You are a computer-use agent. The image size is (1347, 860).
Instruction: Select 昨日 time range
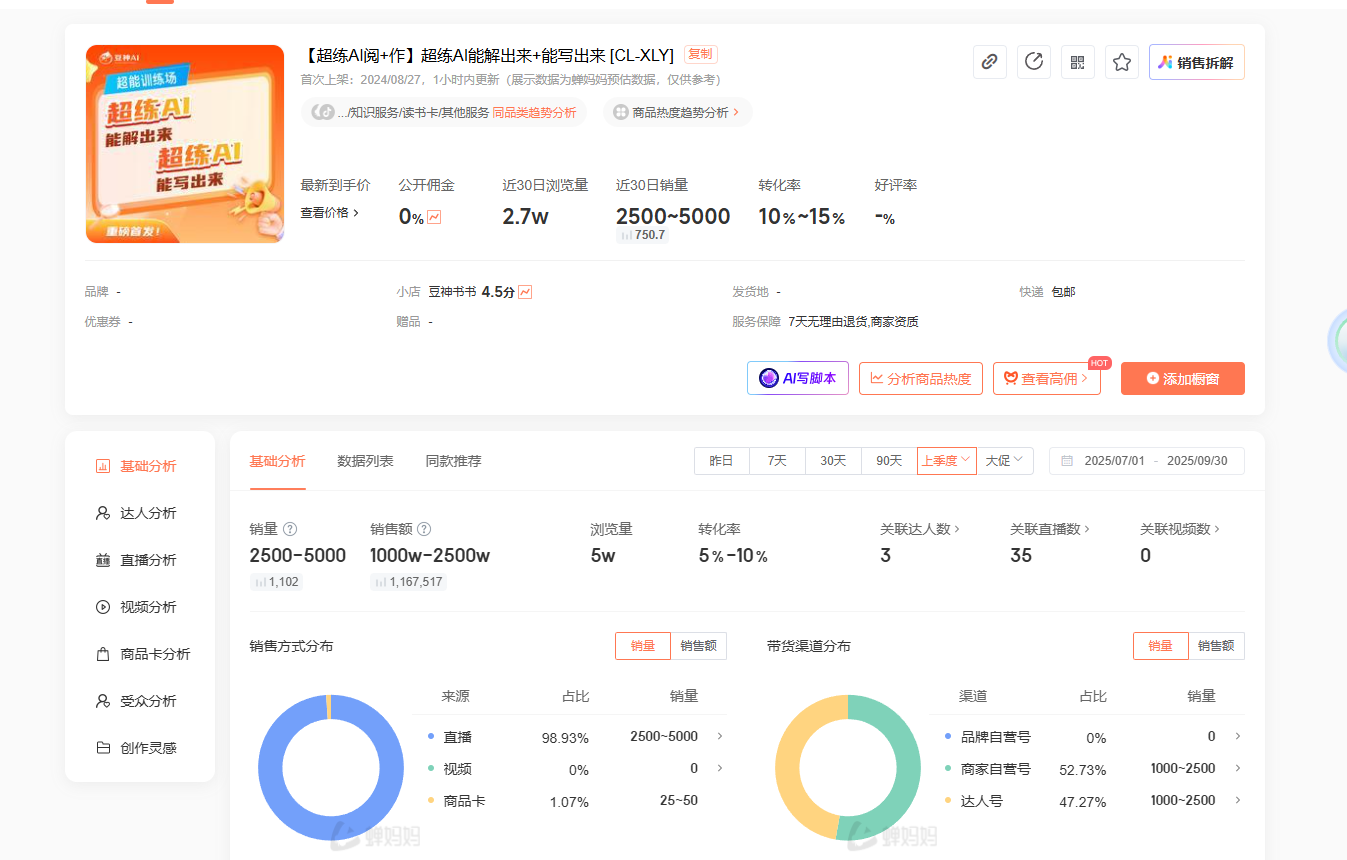722,461
